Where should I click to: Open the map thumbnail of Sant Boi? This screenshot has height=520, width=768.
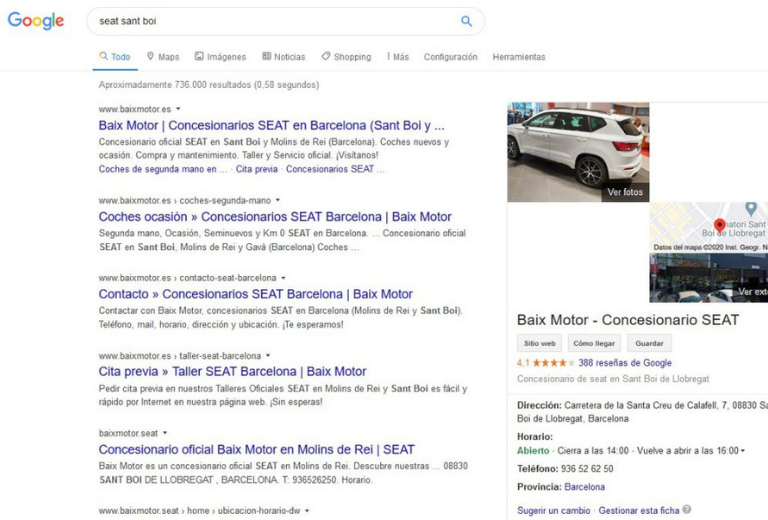pos(708,227)
